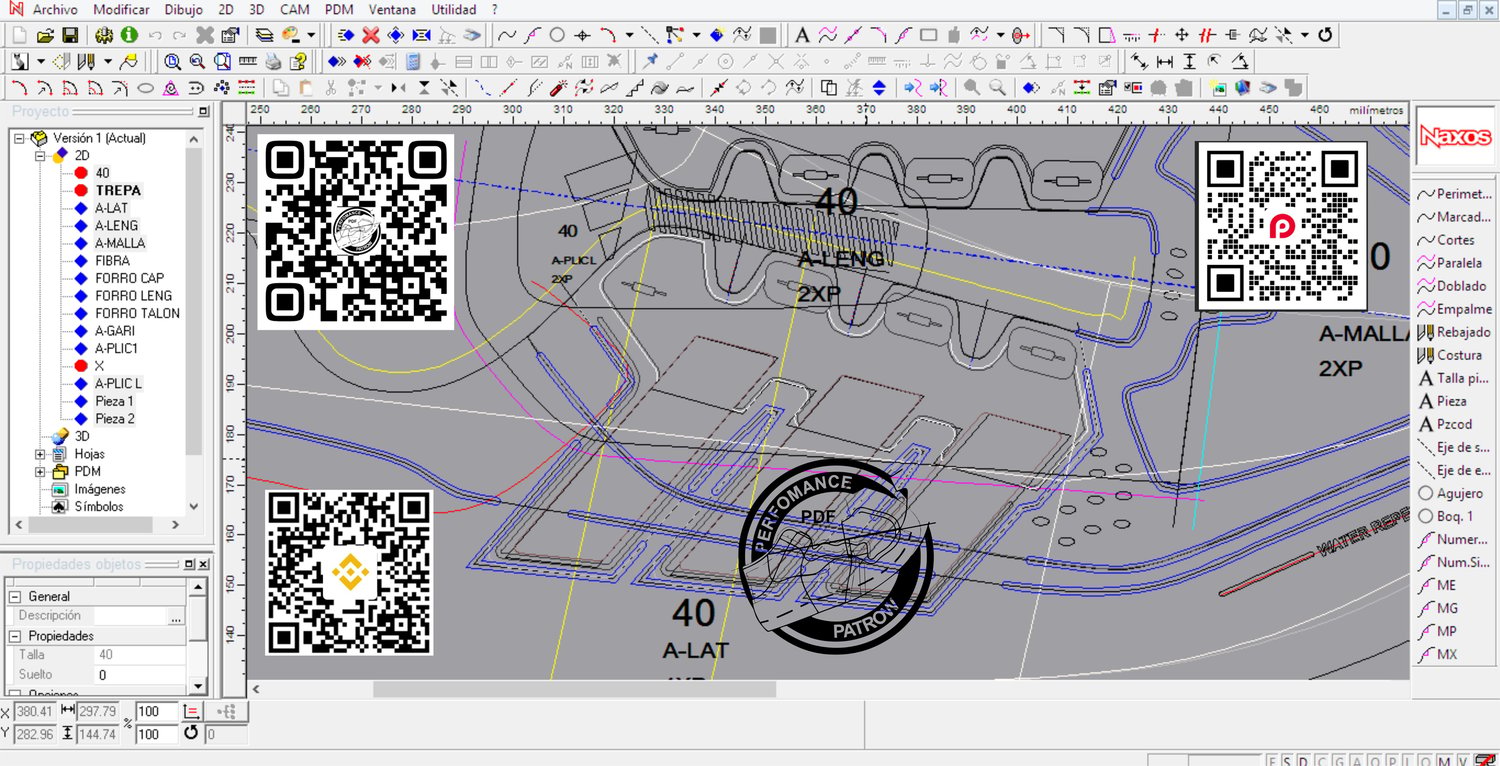This screenshot has height=766, width=1500.
Task: Click the four-arrow move tool
Action: click(1182, 35)
